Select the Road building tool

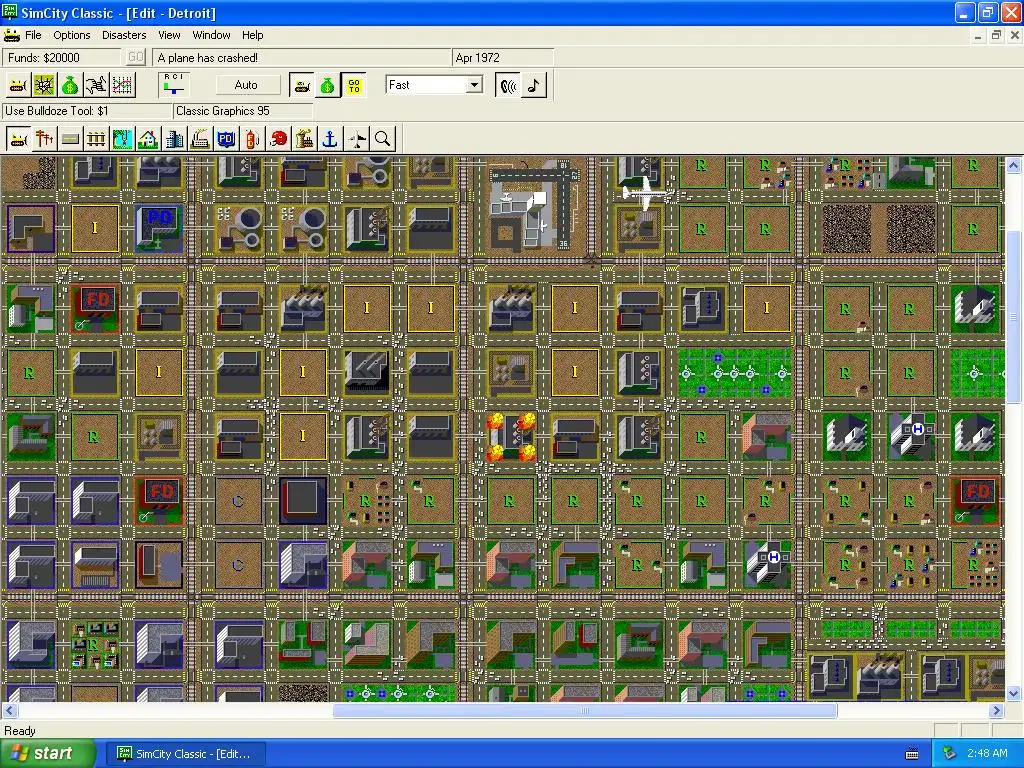(71, 139)
